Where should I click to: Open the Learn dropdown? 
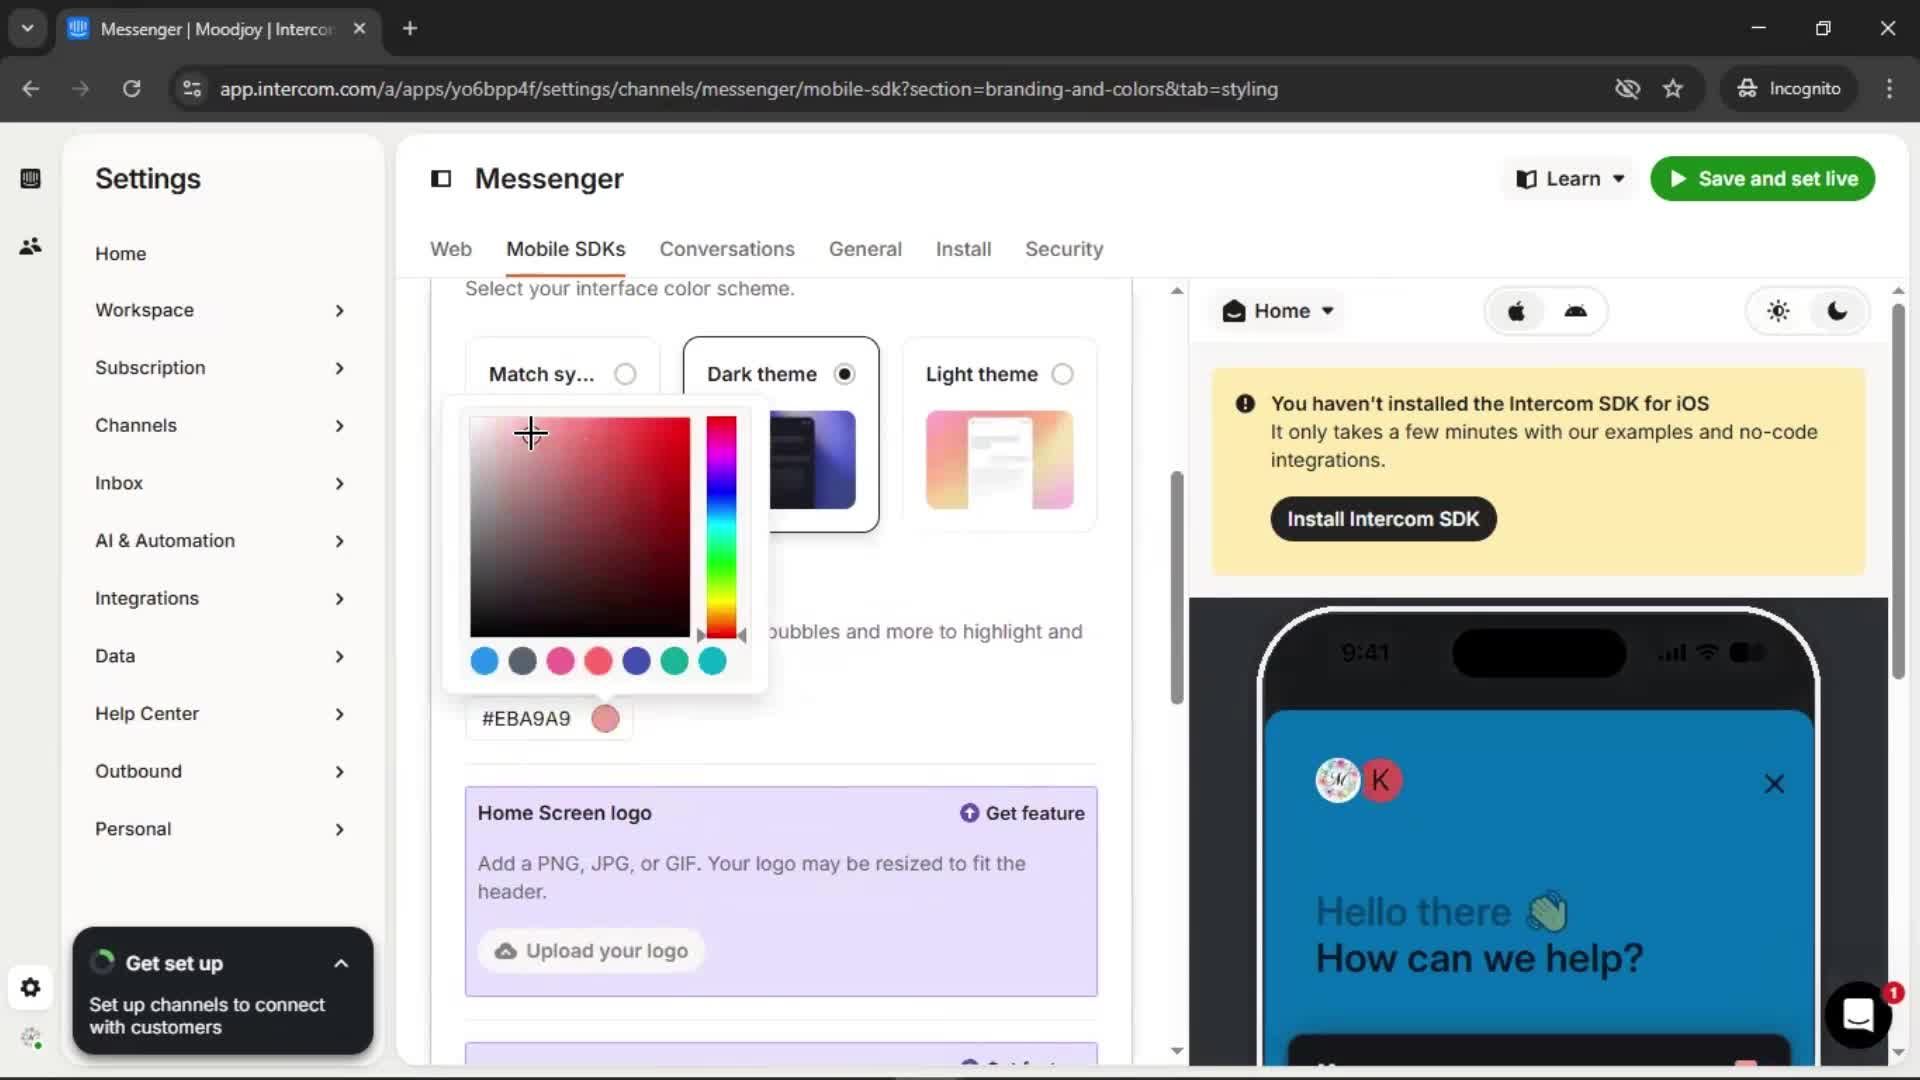1570,179
